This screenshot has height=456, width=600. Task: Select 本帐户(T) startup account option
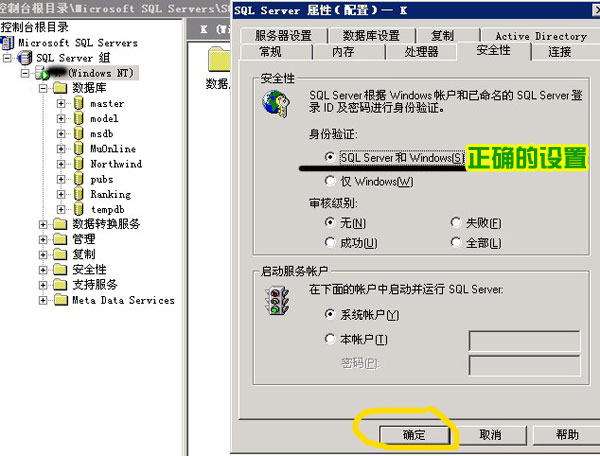coord(330,339)
